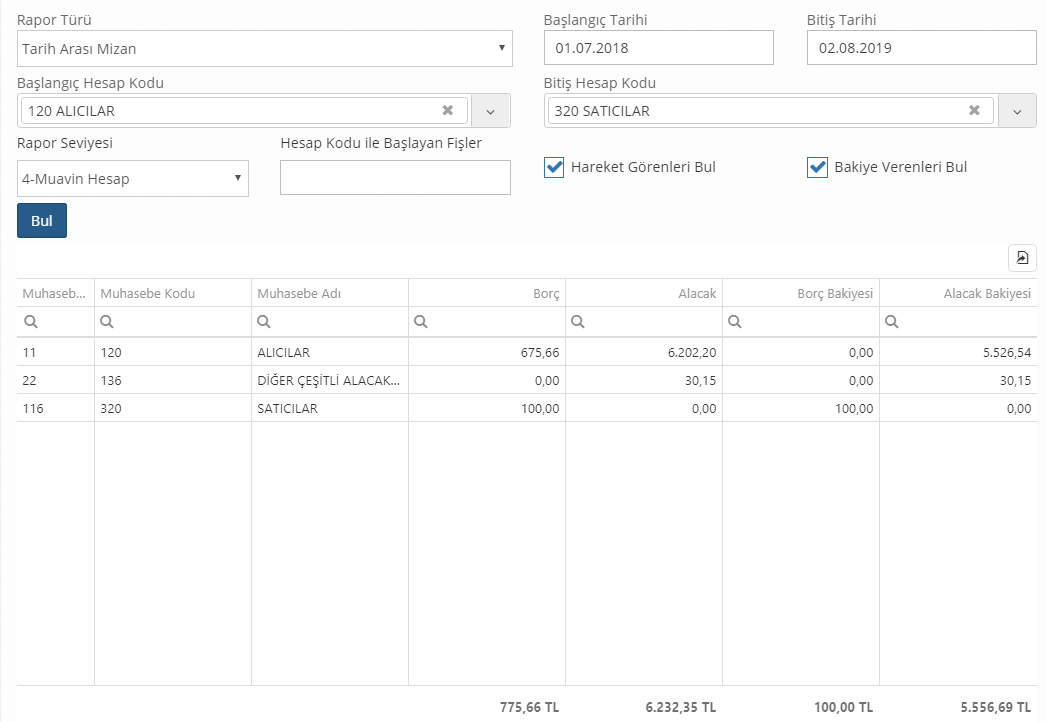Open the Rapor Türü dropdown
Screen dimensions: 1047x722
click(x=265, y=48)
